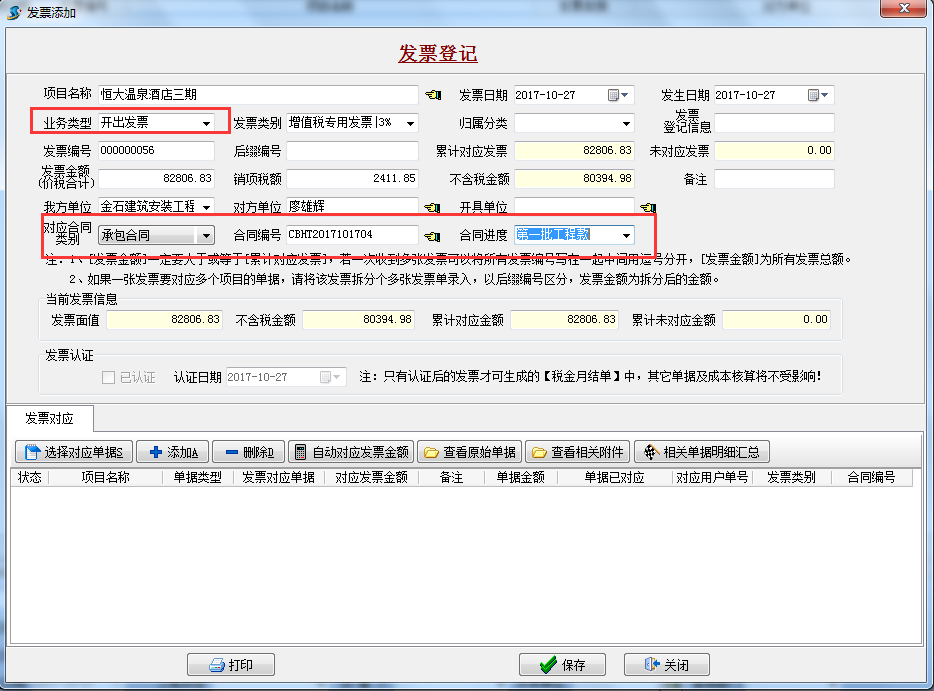934x691 pixels.
Task: Open the 归属分类 dropdown
Action: 626,123
